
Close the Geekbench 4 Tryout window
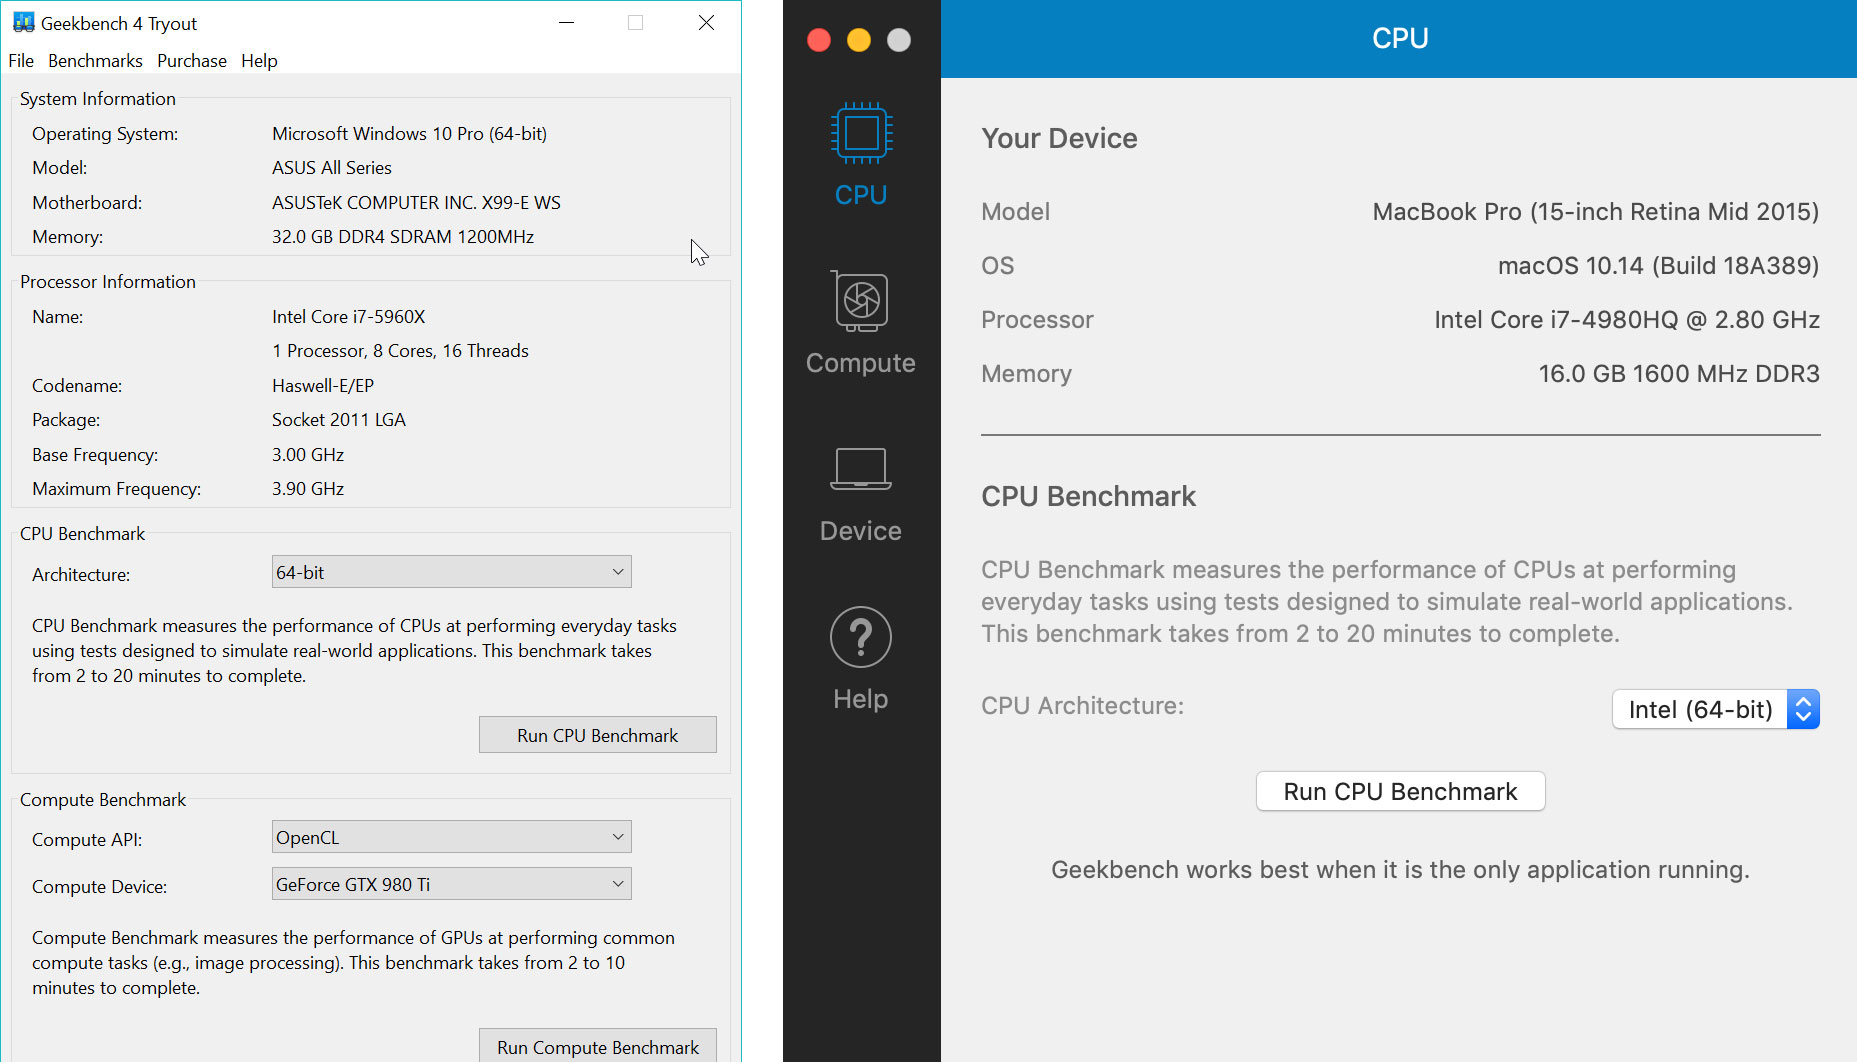click(x=706, y=23)
